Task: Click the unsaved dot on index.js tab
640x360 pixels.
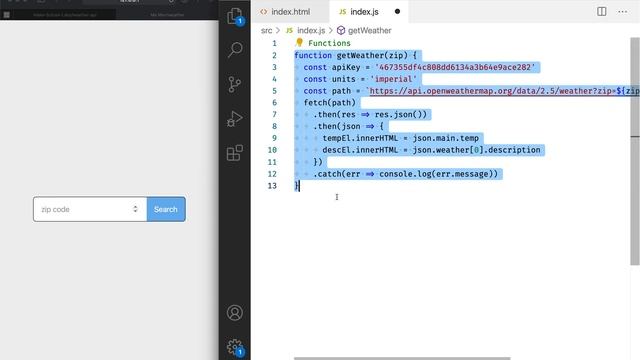Action: [397, 11]
